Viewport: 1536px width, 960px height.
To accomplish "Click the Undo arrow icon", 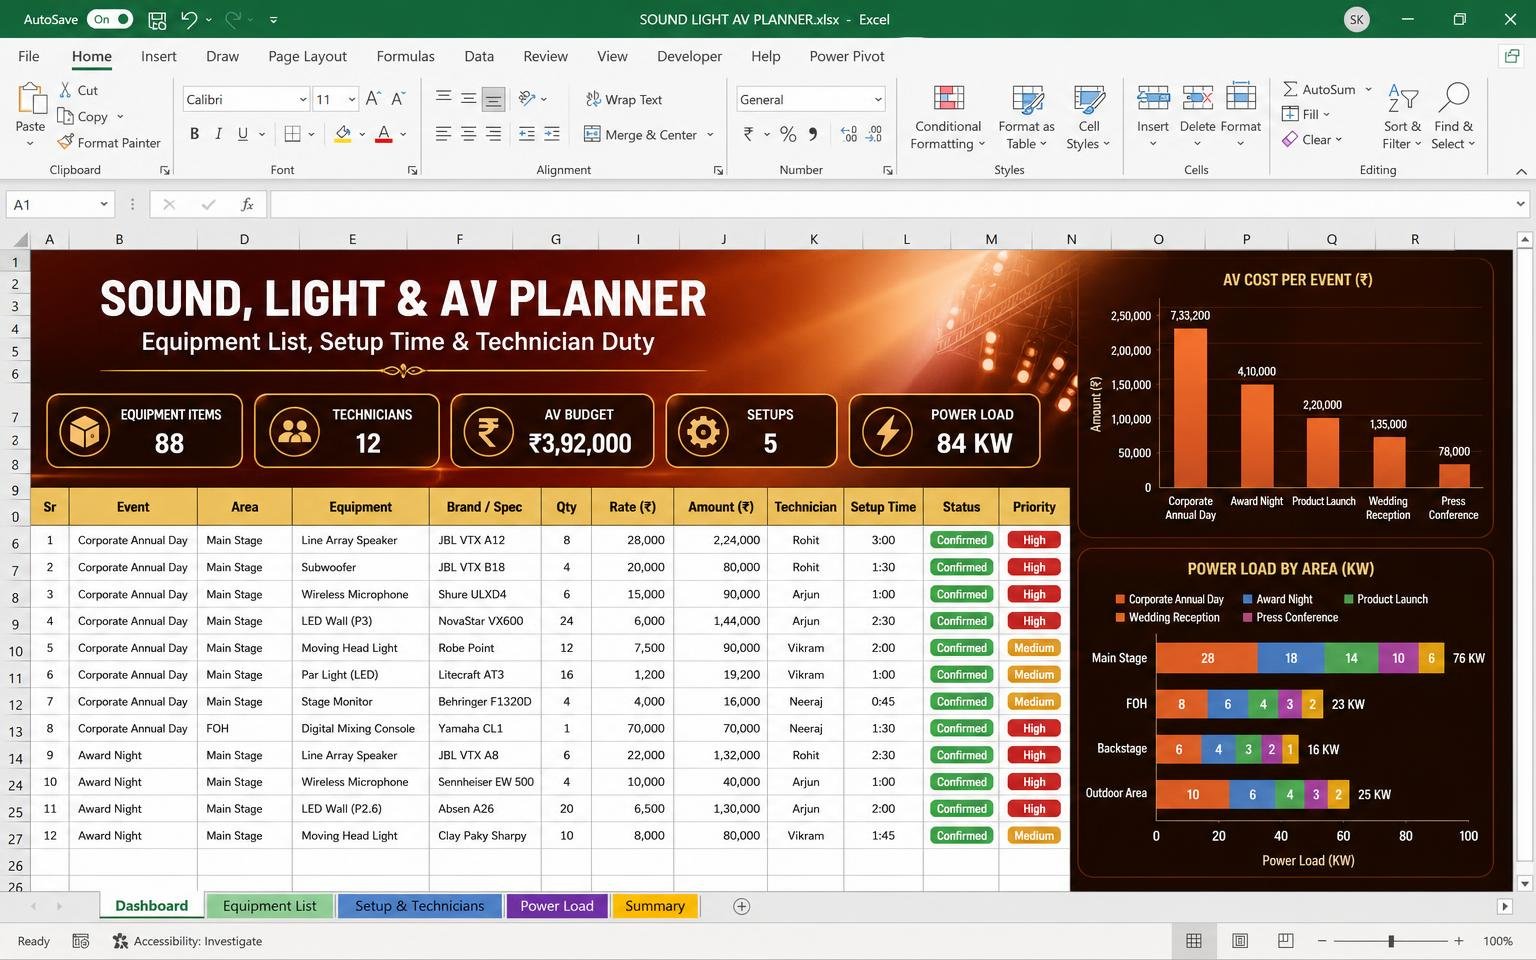I will (x=189, y=19).
